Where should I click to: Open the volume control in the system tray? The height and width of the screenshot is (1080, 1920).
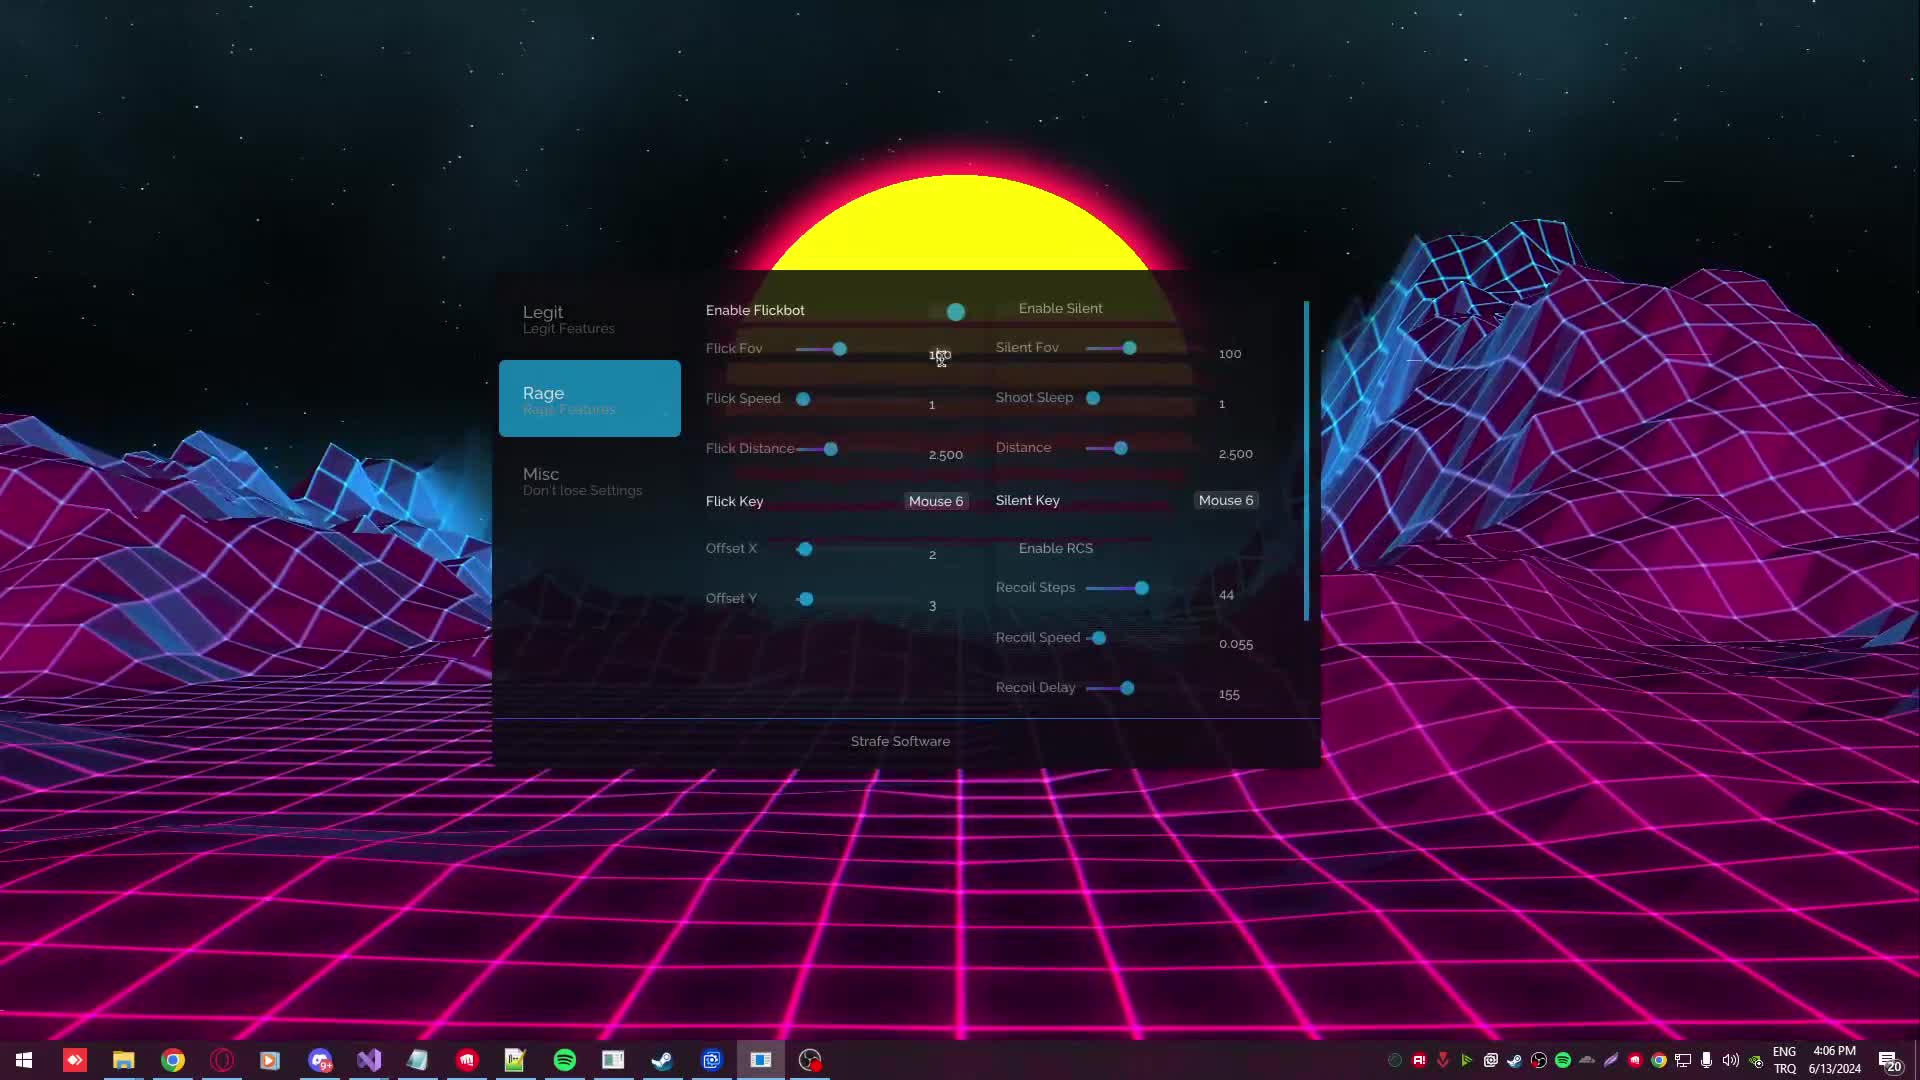pyautogui.click(x=1729, y=1060)
